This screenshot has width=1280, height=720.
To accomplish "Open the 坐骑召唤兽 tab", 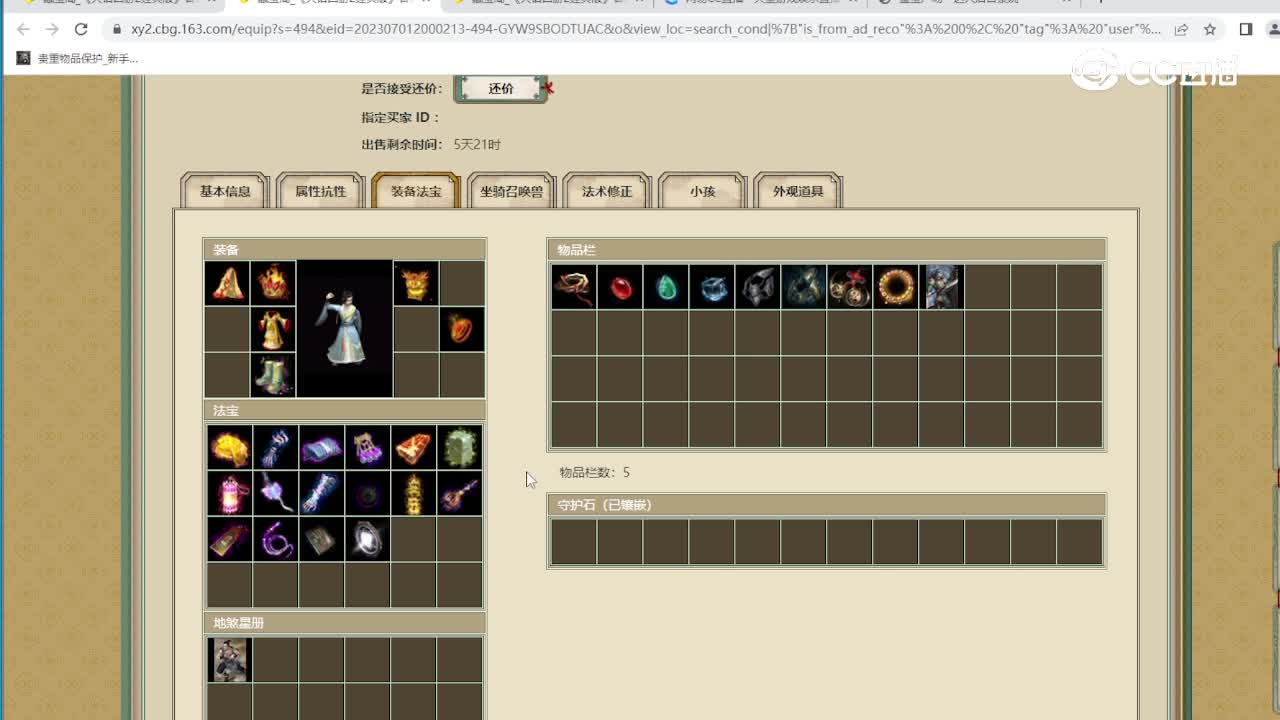I will pyautogui.click(x=511, y=191).
